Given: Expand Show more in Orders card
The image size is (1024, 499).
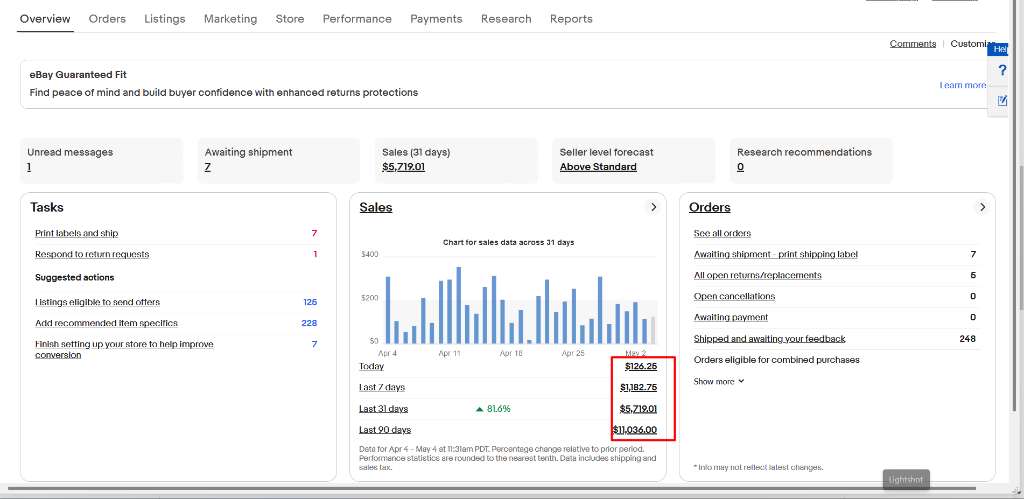Looking at the screenshot, I should 719,381.
